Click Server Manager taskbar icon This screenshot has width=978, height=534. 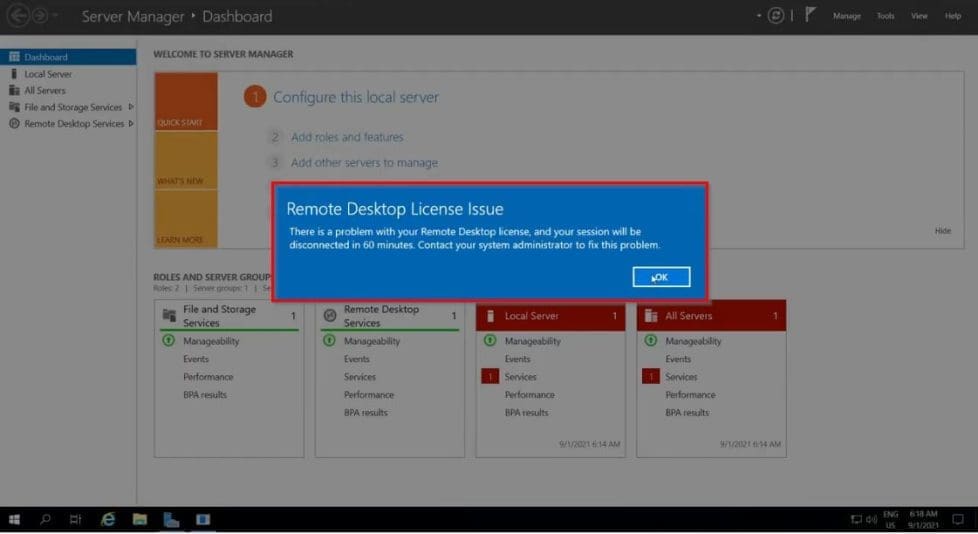171,520
